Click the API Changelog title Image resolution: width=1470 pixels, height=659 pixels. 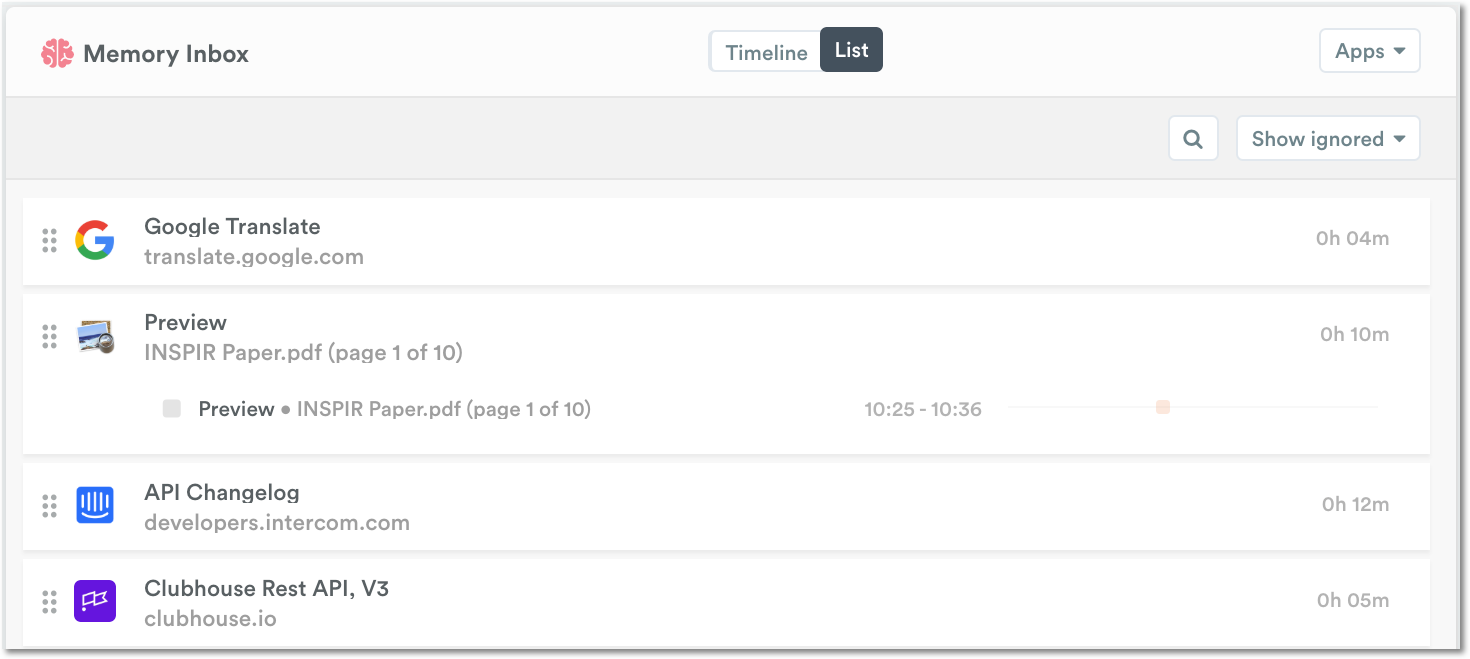coord(222,492)
